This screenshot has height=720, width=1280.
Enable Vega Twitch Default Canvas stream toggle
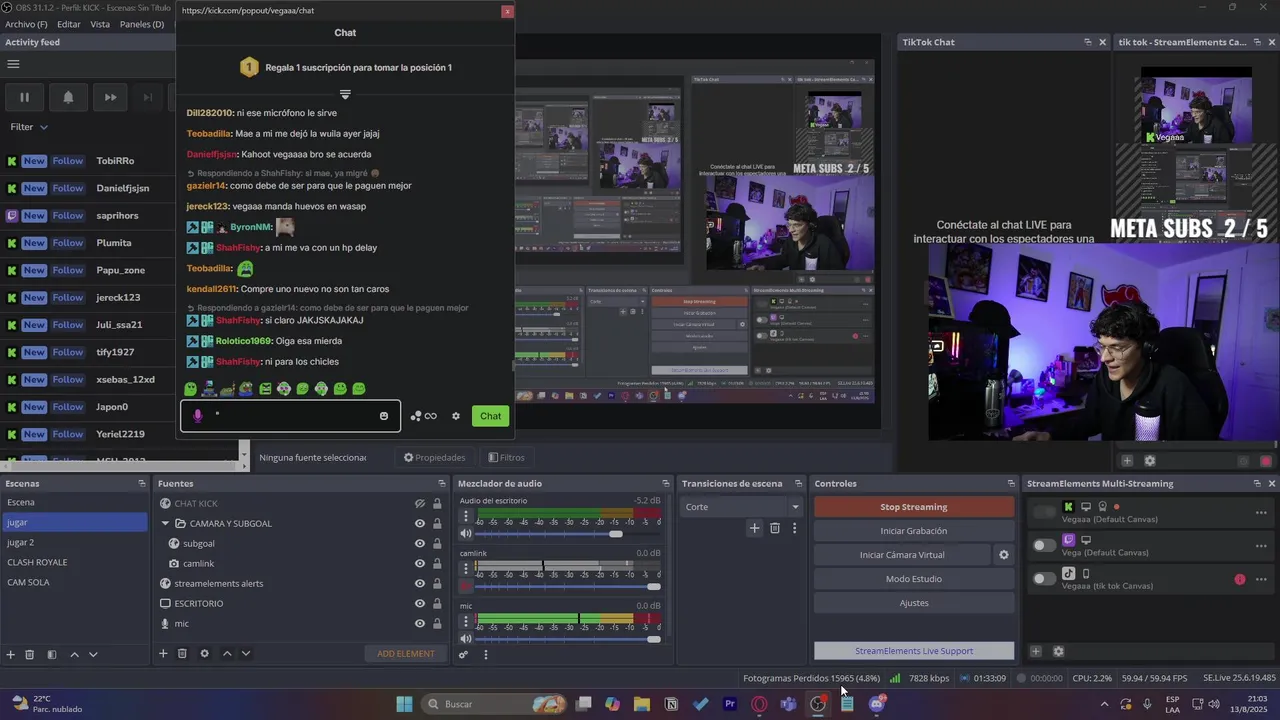(1044, 546)
